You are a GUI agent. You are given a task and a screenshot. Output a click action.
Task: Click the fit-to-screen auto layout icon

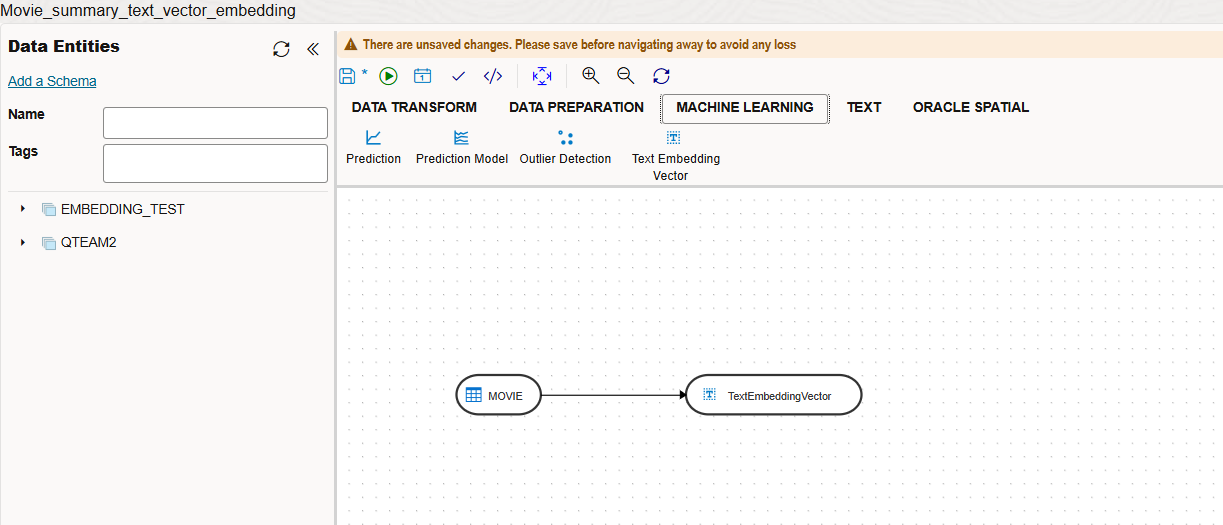[542, 76]
